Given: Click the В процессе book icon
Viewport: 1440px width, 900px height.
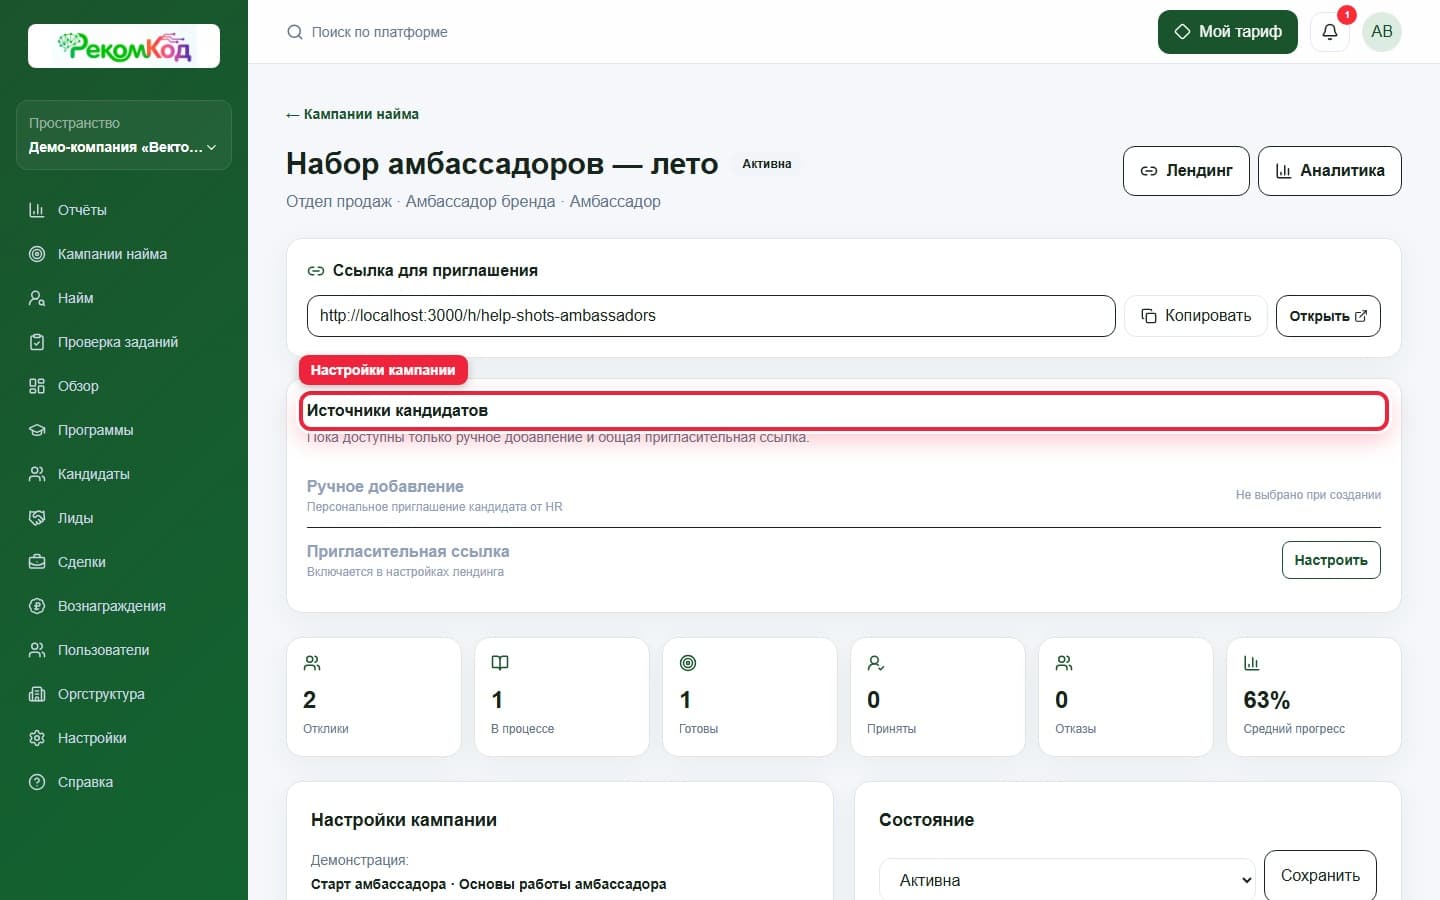Looking at the screenshot, I should pos(500,663).
